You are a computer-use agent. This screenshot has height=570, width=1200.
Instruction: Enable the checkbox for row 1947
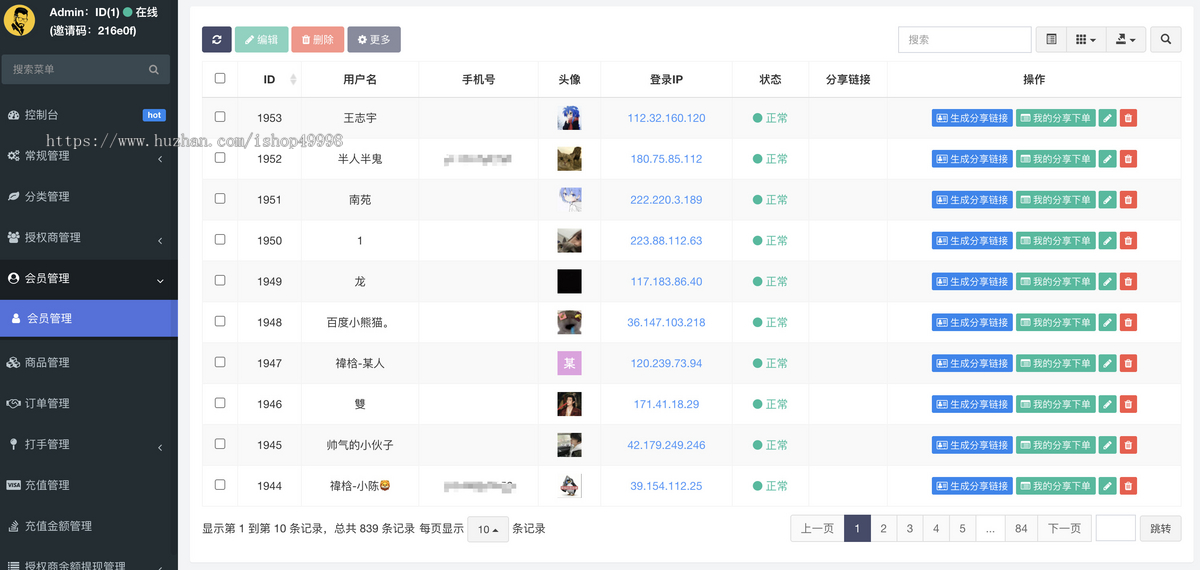point(220,363)
